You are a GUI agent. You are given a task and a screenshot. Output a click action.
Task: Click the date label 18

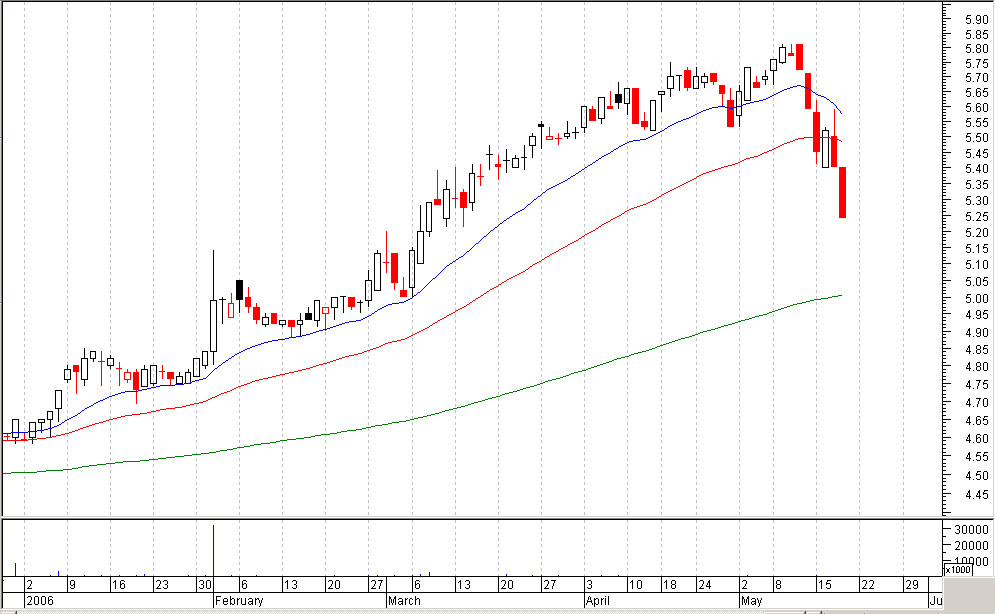[x=669, y=585]
